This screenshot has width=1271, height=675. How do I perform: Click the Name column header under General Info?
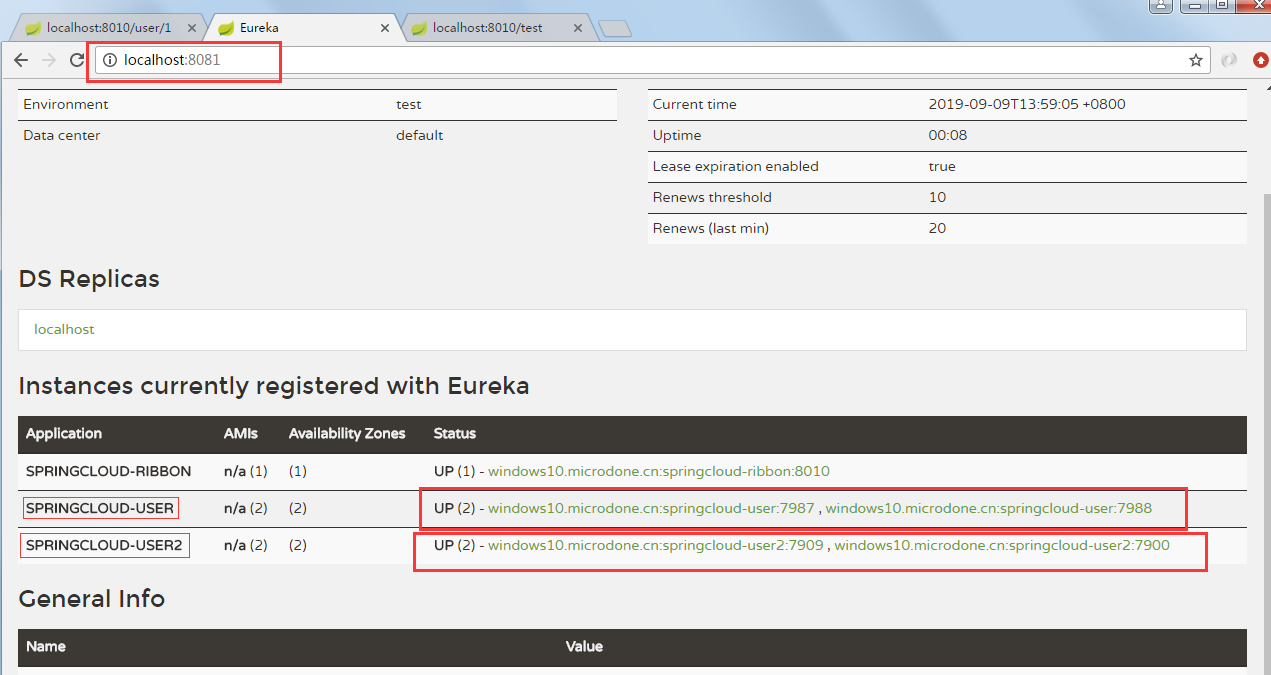(46, 646)
